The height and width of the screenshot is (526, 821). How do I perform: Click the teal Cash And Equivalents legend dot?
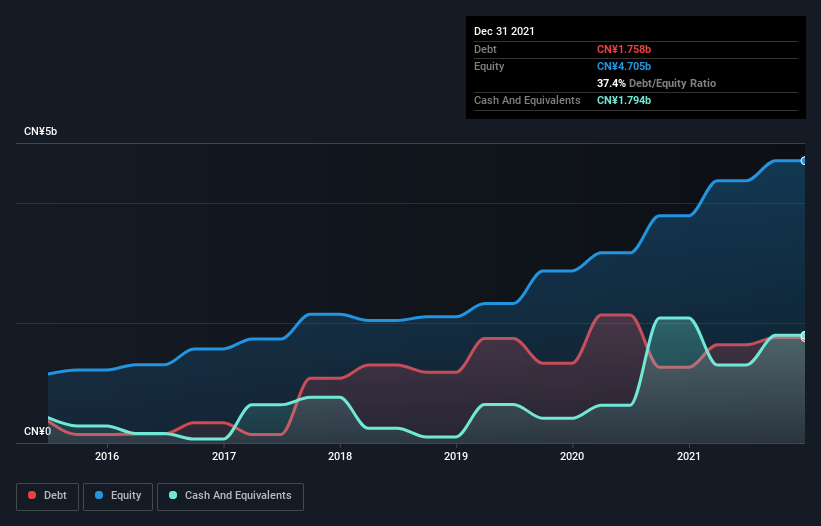coord(173,495)
